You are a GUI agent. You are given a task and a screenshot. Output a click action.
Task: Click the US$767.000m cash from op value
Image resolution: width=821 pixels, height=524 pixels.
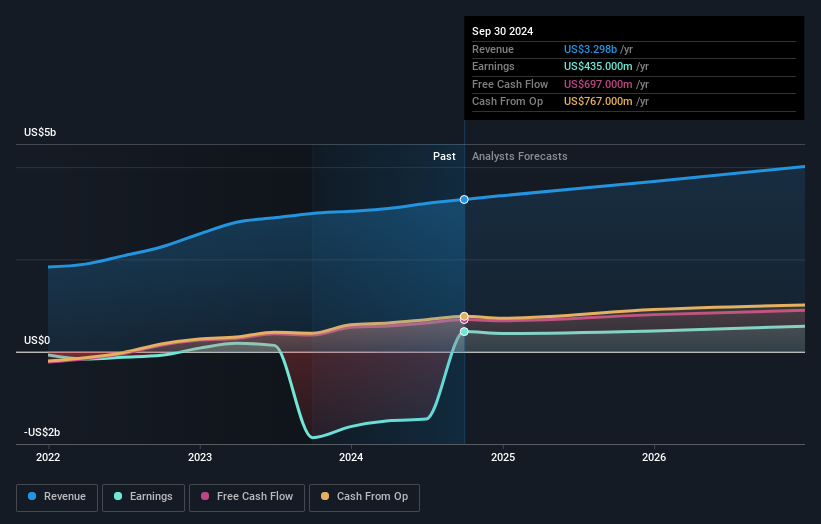598,102
